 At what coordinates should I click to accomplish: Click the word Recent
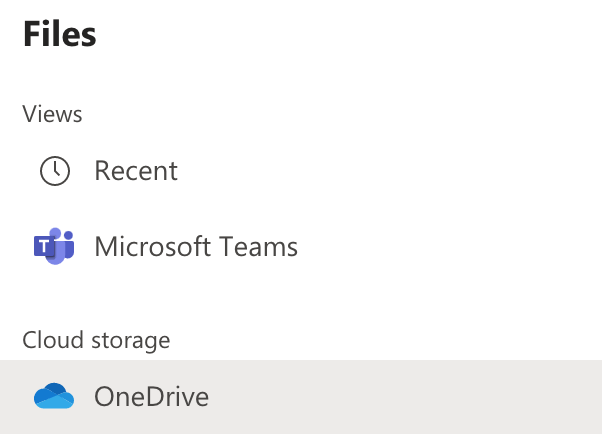click(136, 171)
